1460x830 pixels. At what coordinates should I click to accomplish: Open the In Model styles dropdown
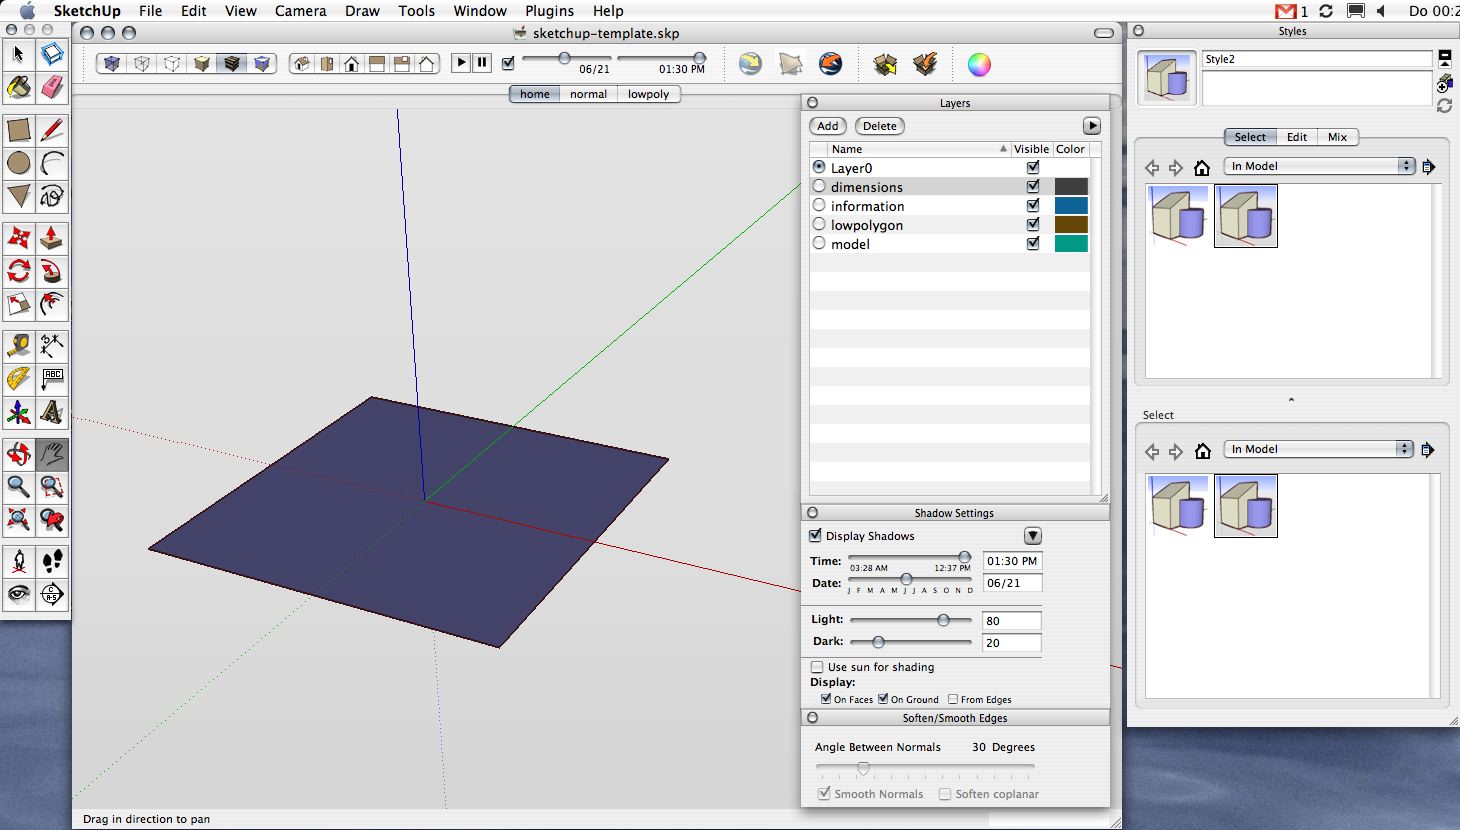pyautogui.click(x=1320, y=167)
